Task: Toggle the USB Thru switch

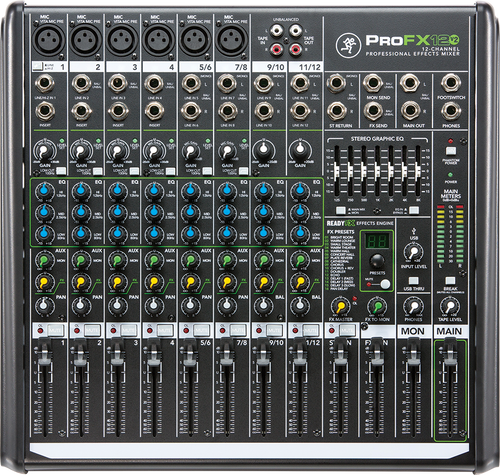Action: point(414,280)
